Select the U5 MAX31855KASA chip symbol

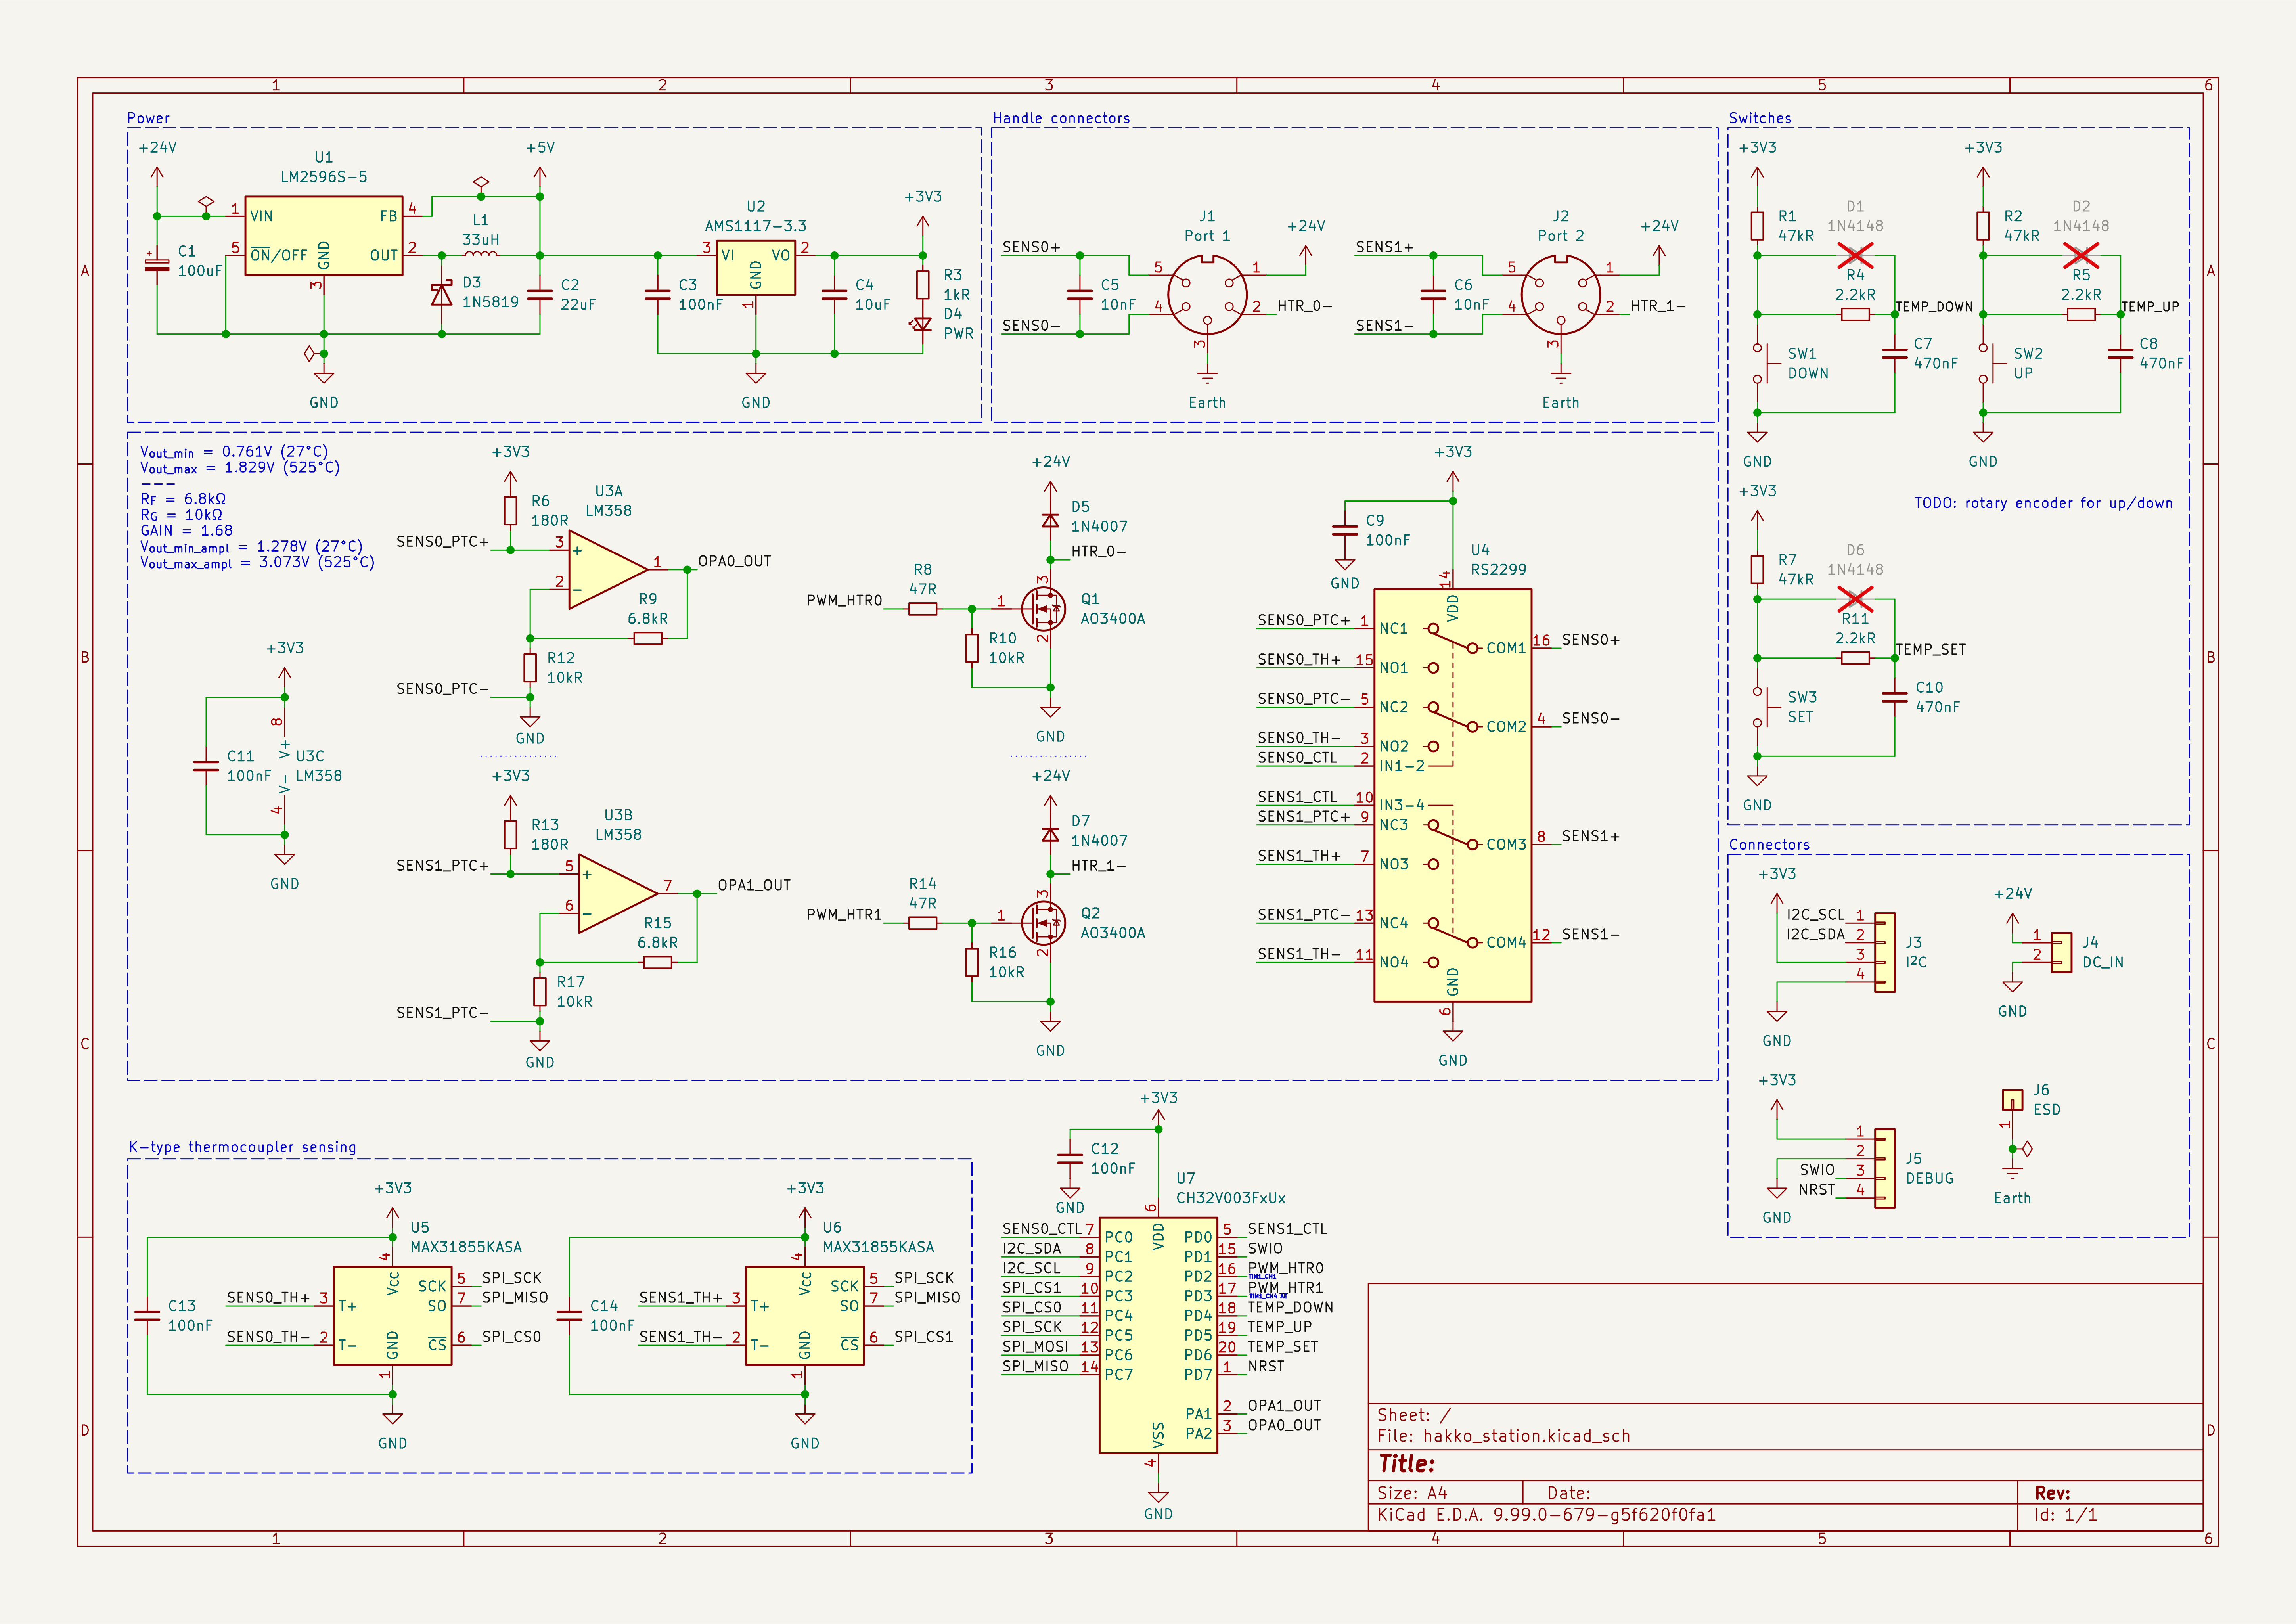coord(392,1315)
